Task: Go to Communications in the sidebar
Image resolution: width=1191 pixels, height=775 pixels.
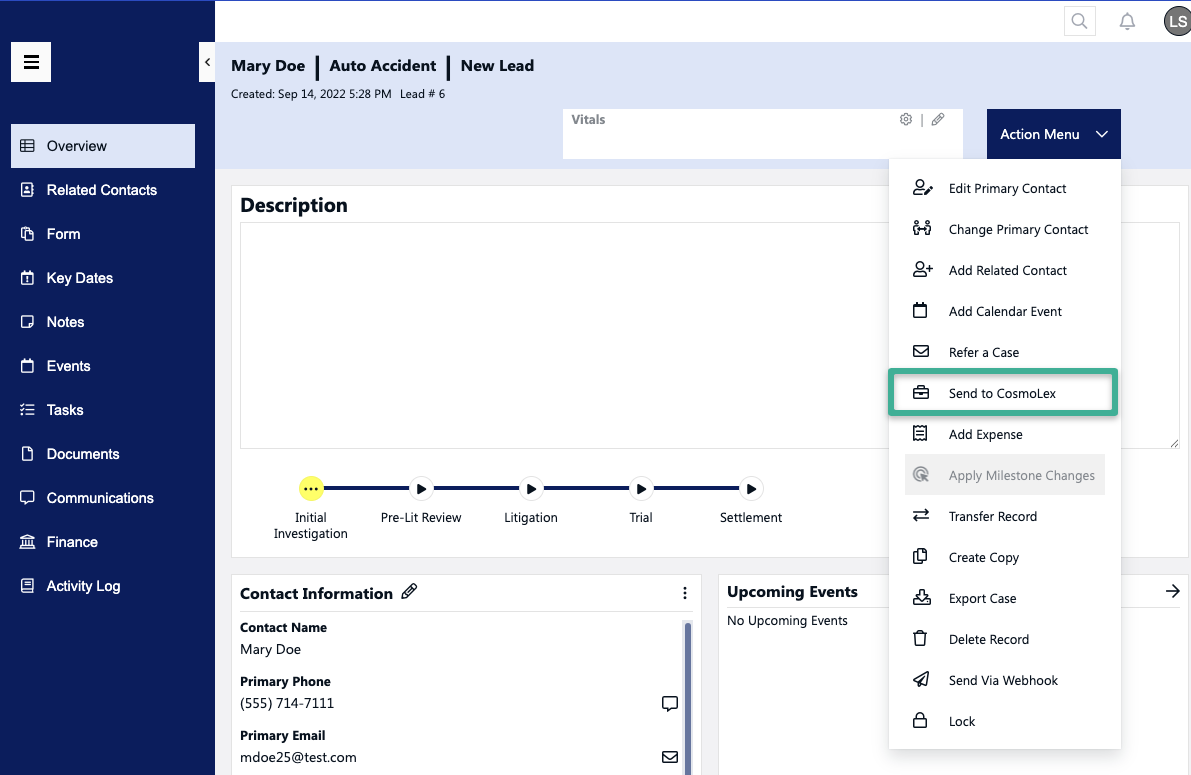Action: [x=103, y=498]
